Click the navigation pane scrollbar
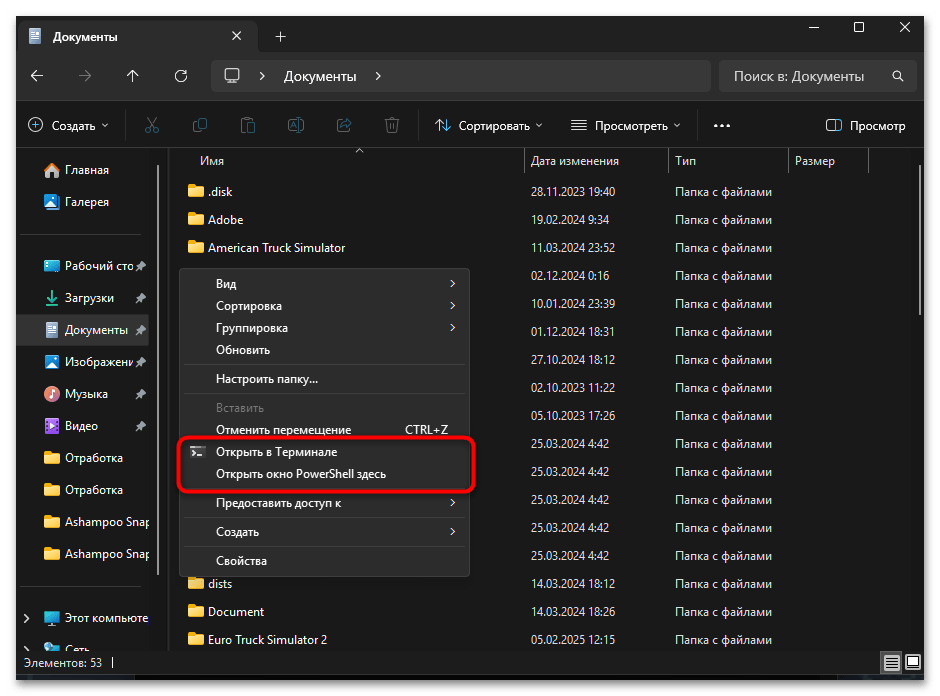Screen dimensions: 940x696 click(x=158, y=369)
